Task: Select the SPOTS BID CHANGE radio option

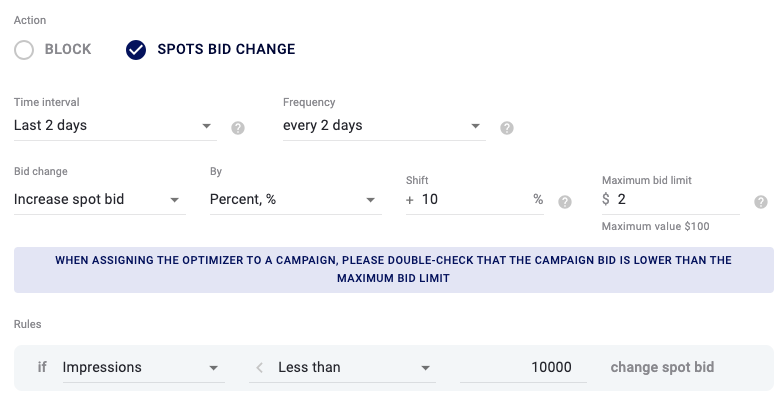Action: coord(135,50)
